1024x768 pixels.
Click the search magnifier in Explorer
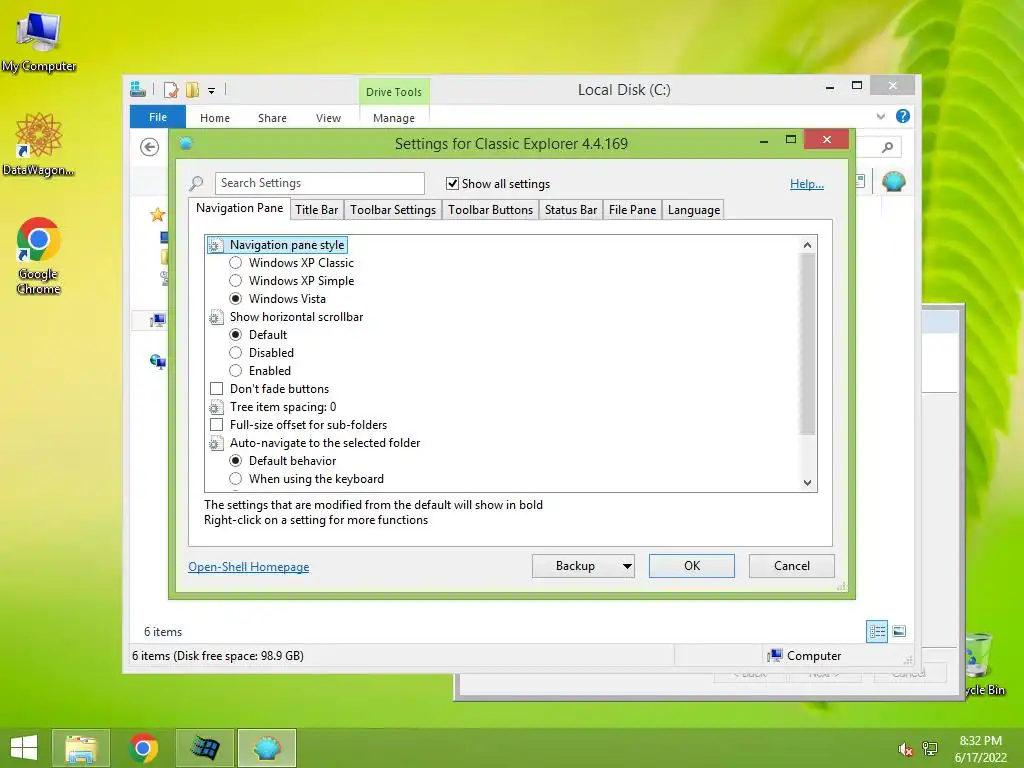[x=887, y=147]
